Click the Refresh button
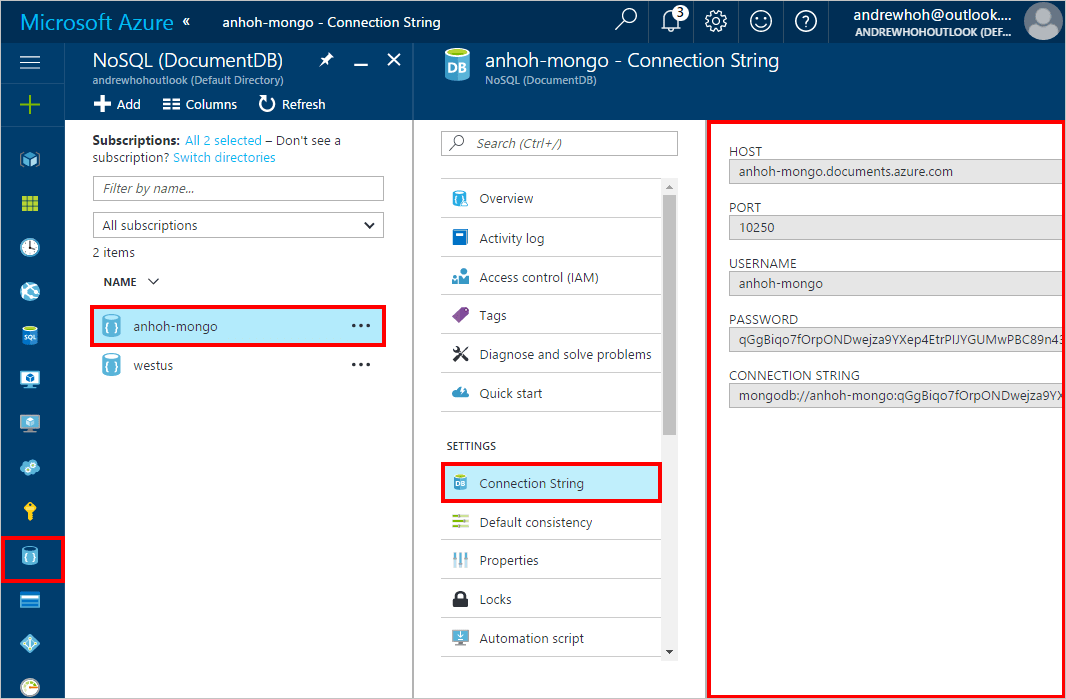 [291, 104]
